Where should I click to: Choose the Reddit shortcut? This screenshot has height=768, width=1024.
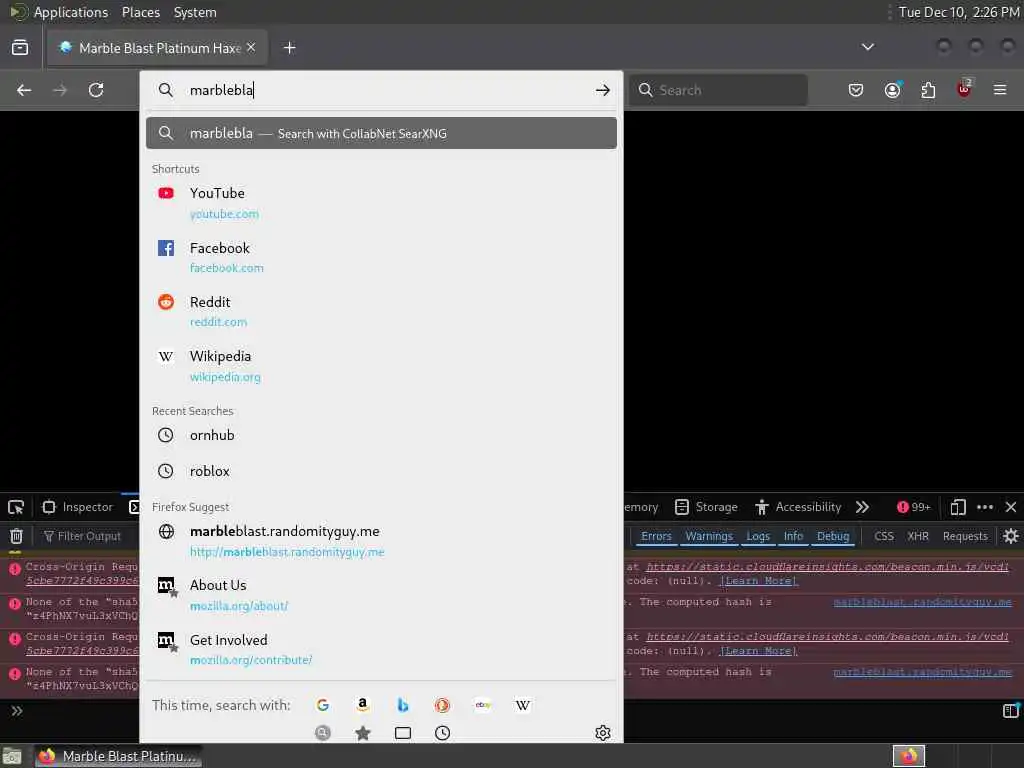pyautogui.click(x=381, y=312)
